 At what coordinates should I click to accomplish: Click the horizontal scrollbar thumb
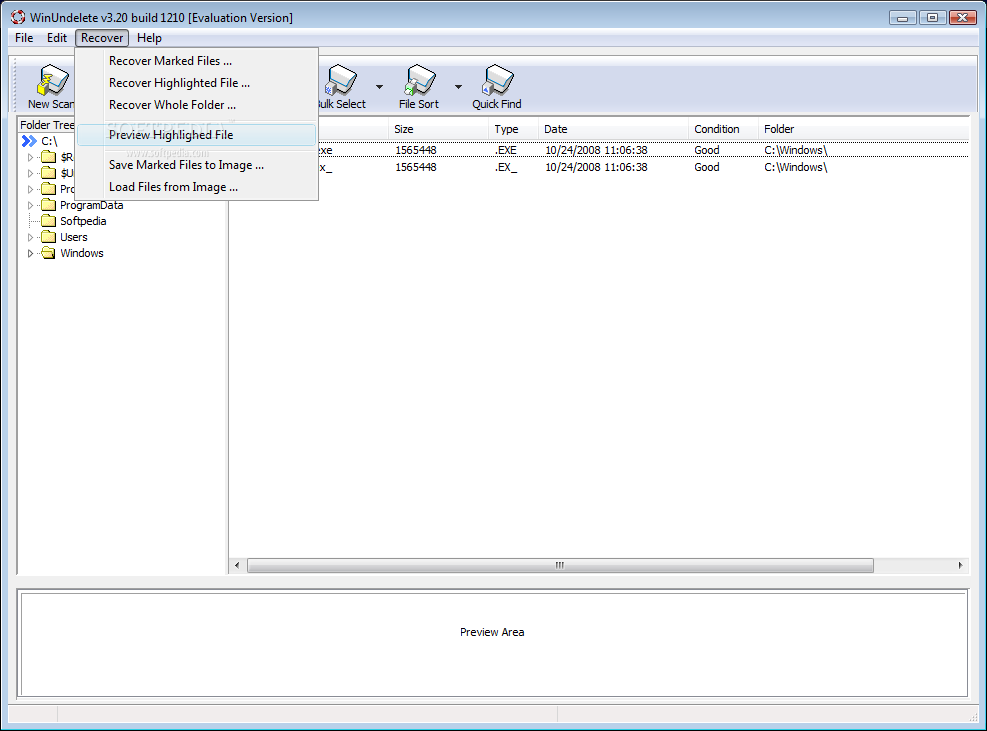(560, 565)
